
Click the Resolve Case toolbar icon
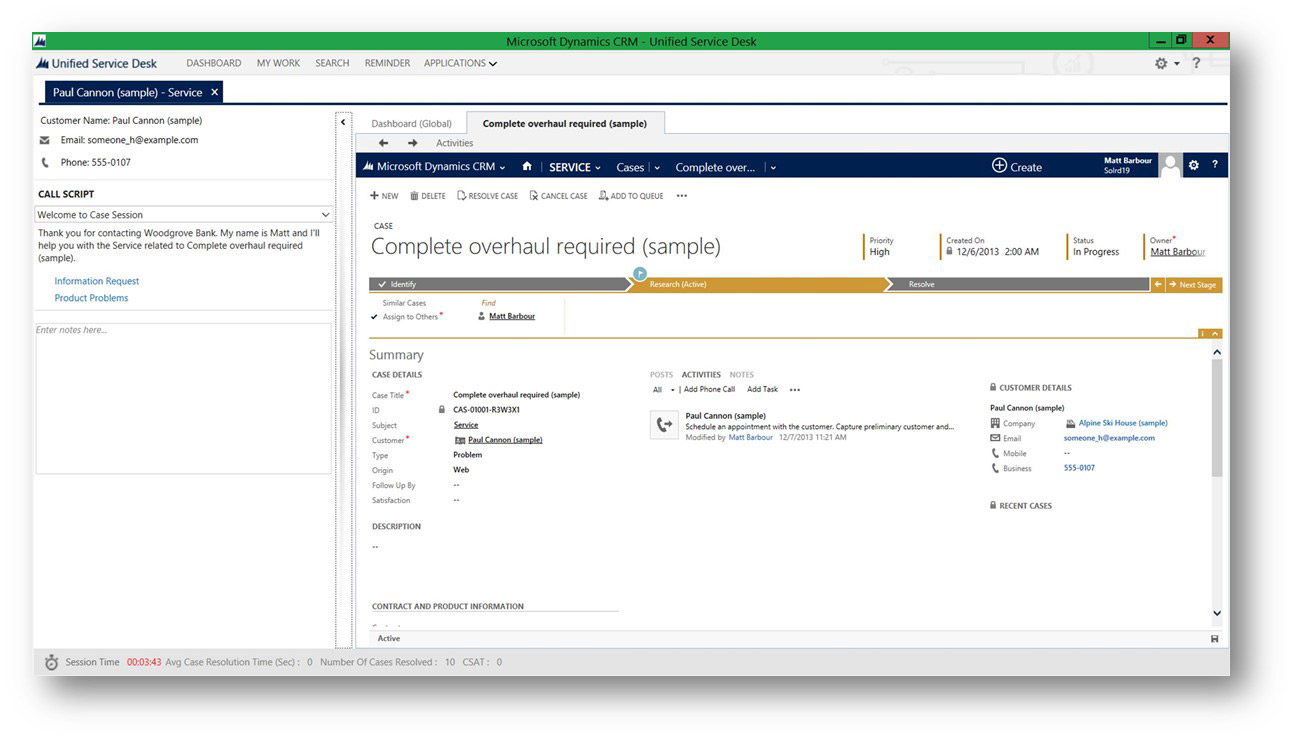coord(462,196)
